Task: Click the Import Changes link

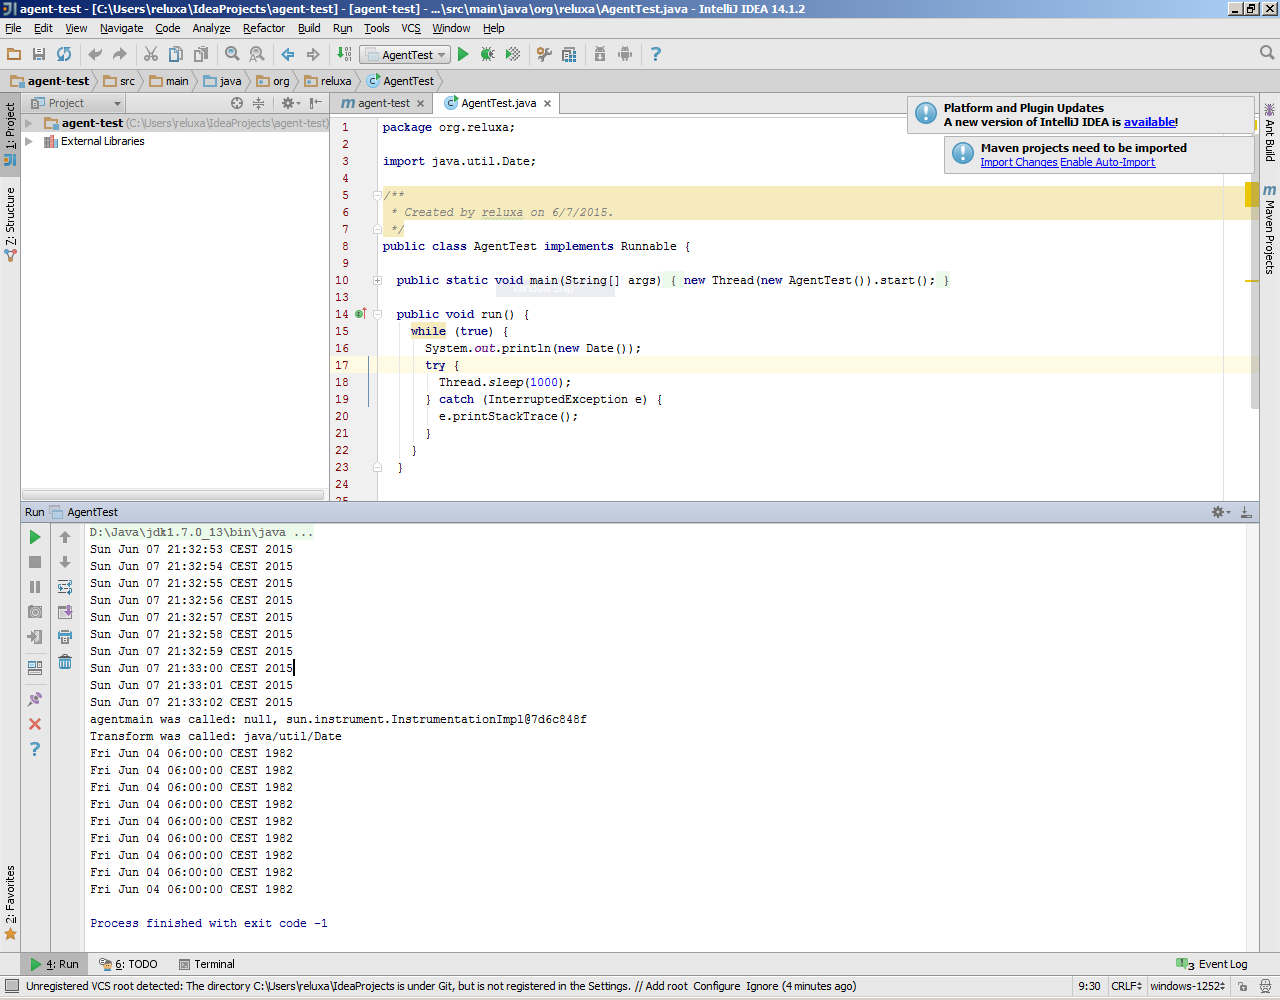Action: click(1019, 162)
